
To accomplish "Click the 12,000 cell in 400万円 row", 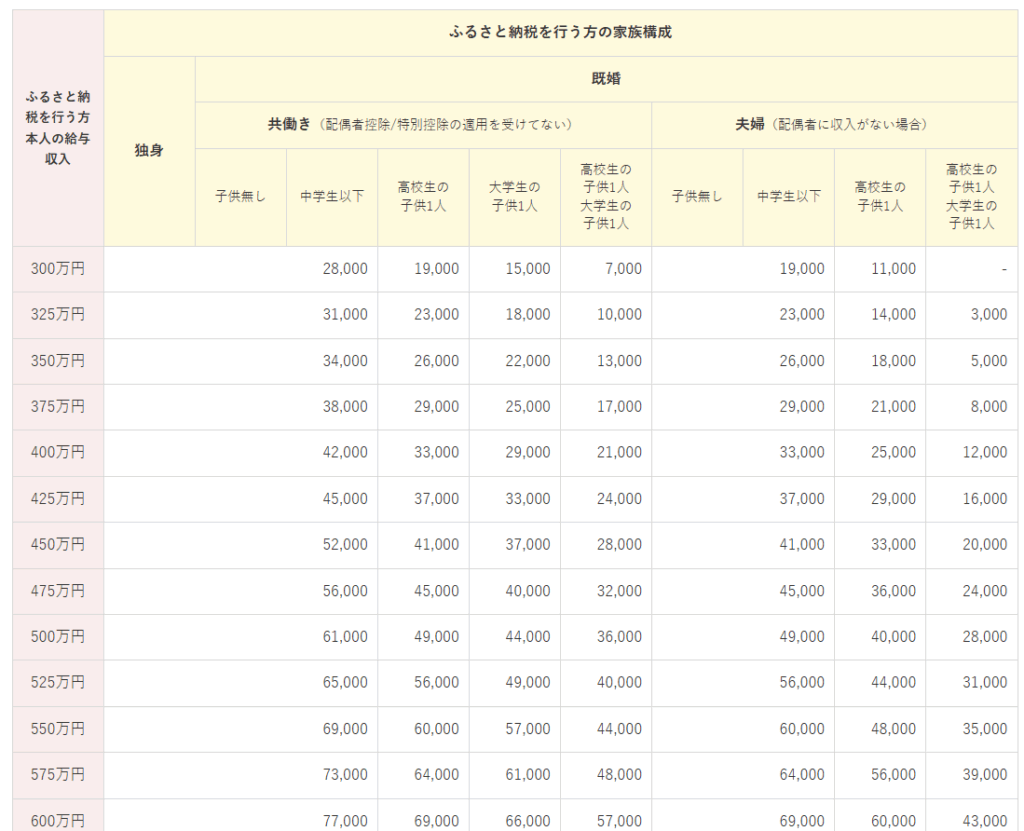I will 984,453.
